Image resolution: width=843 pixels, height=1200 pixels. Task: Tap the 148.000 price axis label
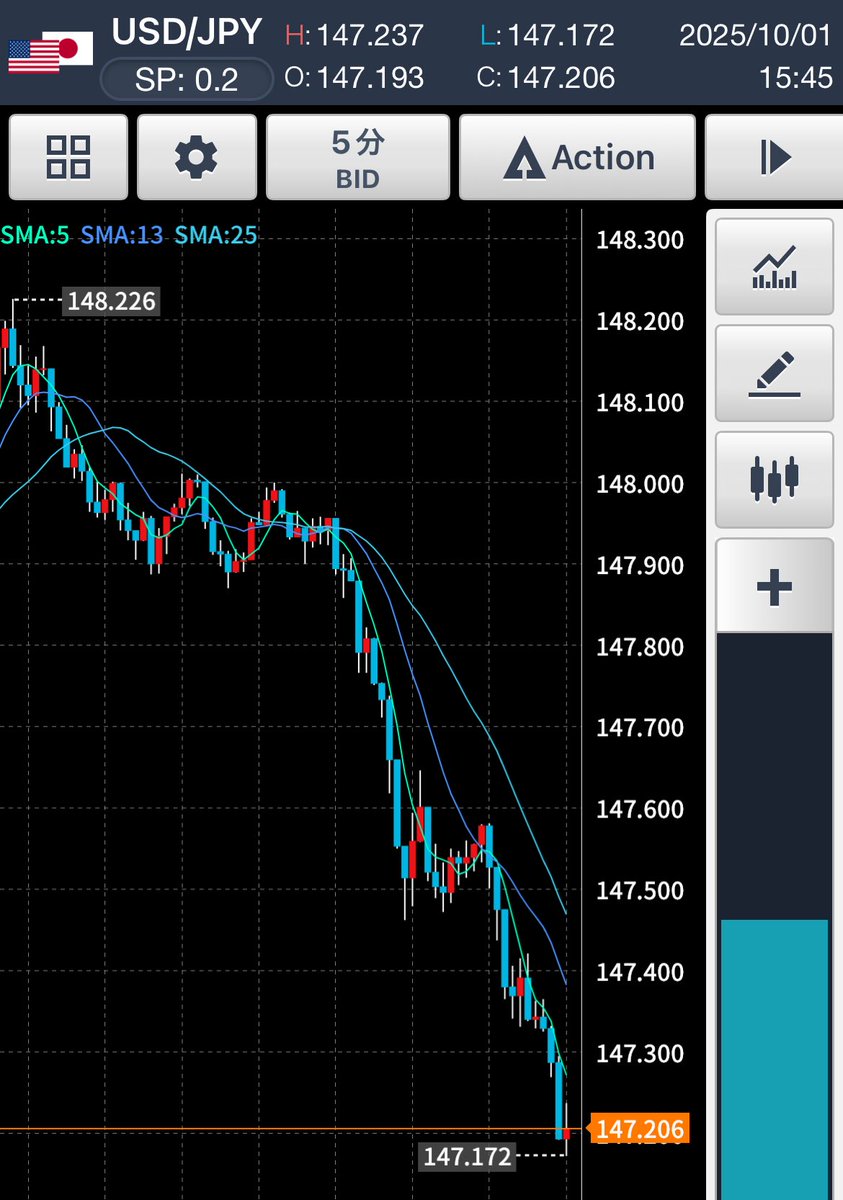(640, 484)
